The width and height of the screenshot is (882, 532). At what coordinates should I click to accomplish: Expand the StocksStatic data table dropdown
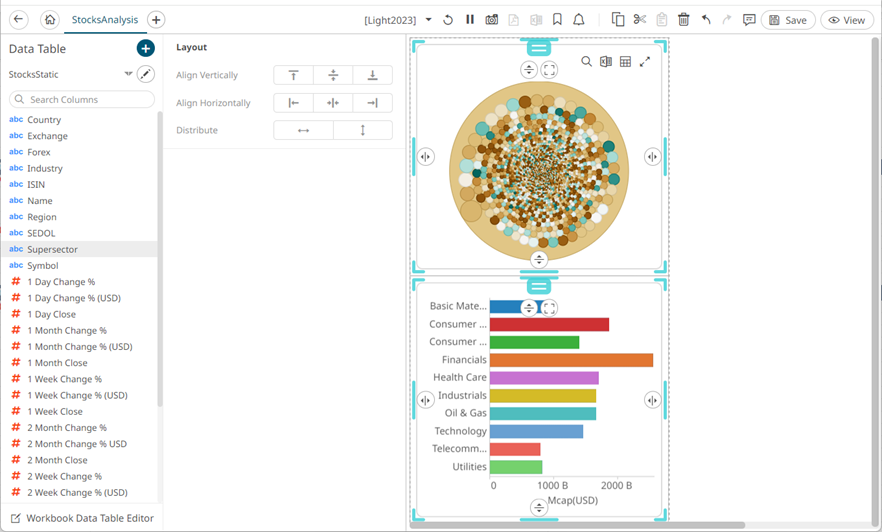(x=128, y=74)
